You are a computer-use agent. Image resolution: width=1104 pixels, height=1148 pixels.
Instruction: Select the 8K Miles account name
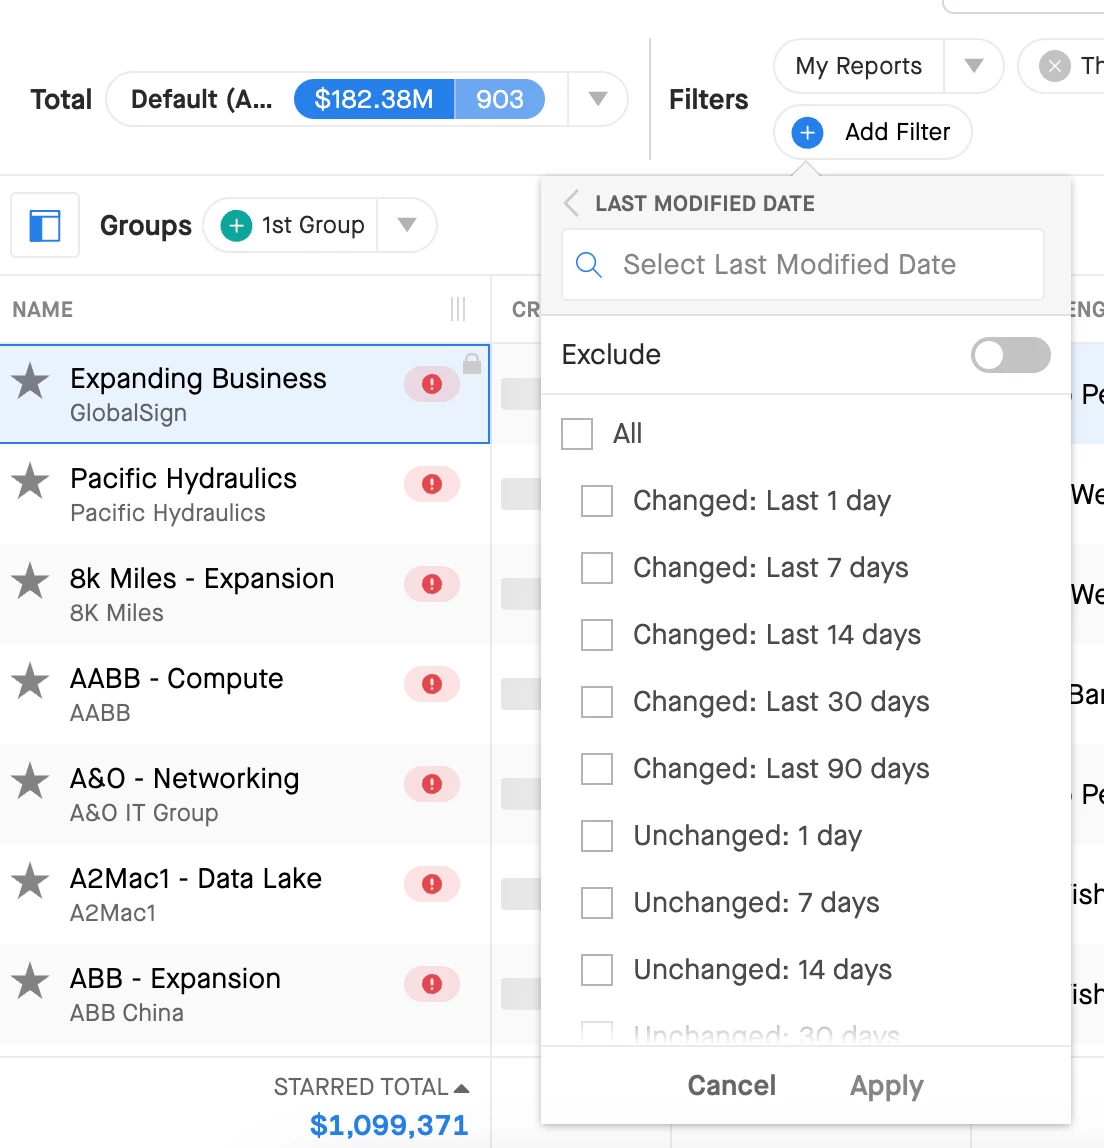coord(116,613)
